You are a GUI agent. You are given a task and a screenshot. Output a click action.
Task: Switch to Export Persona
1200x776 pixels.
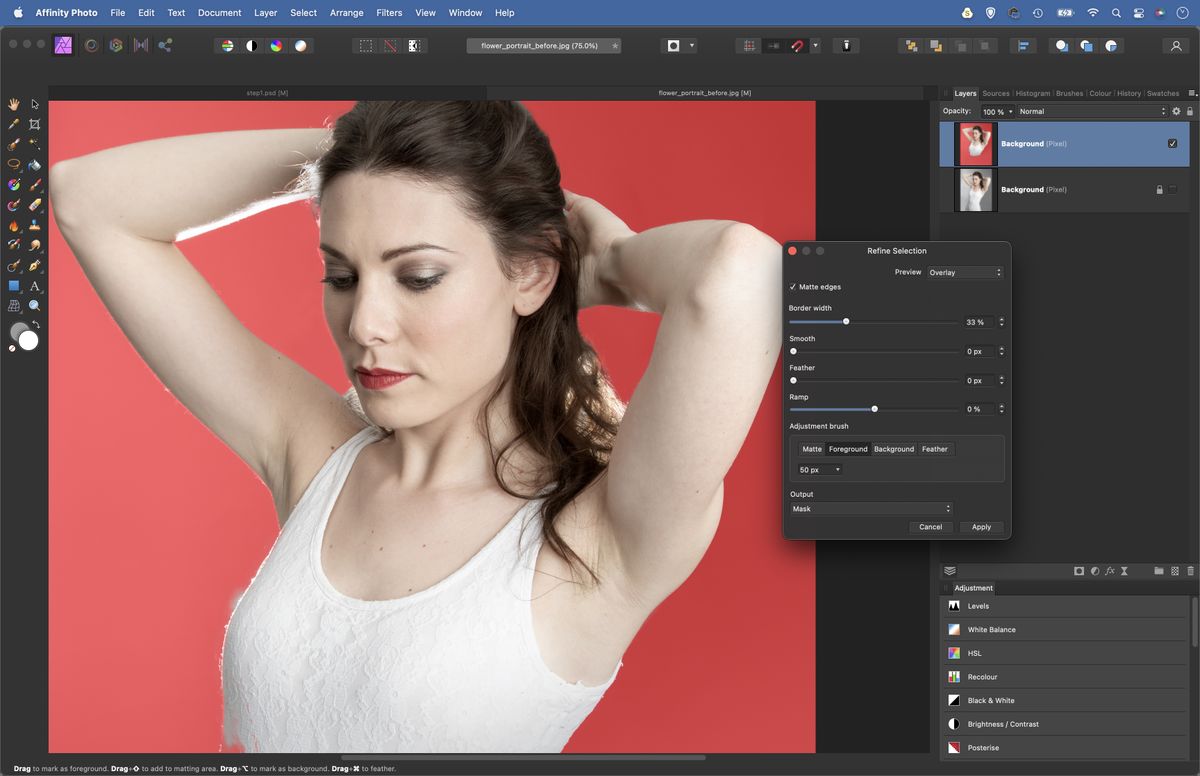[165, 45]
